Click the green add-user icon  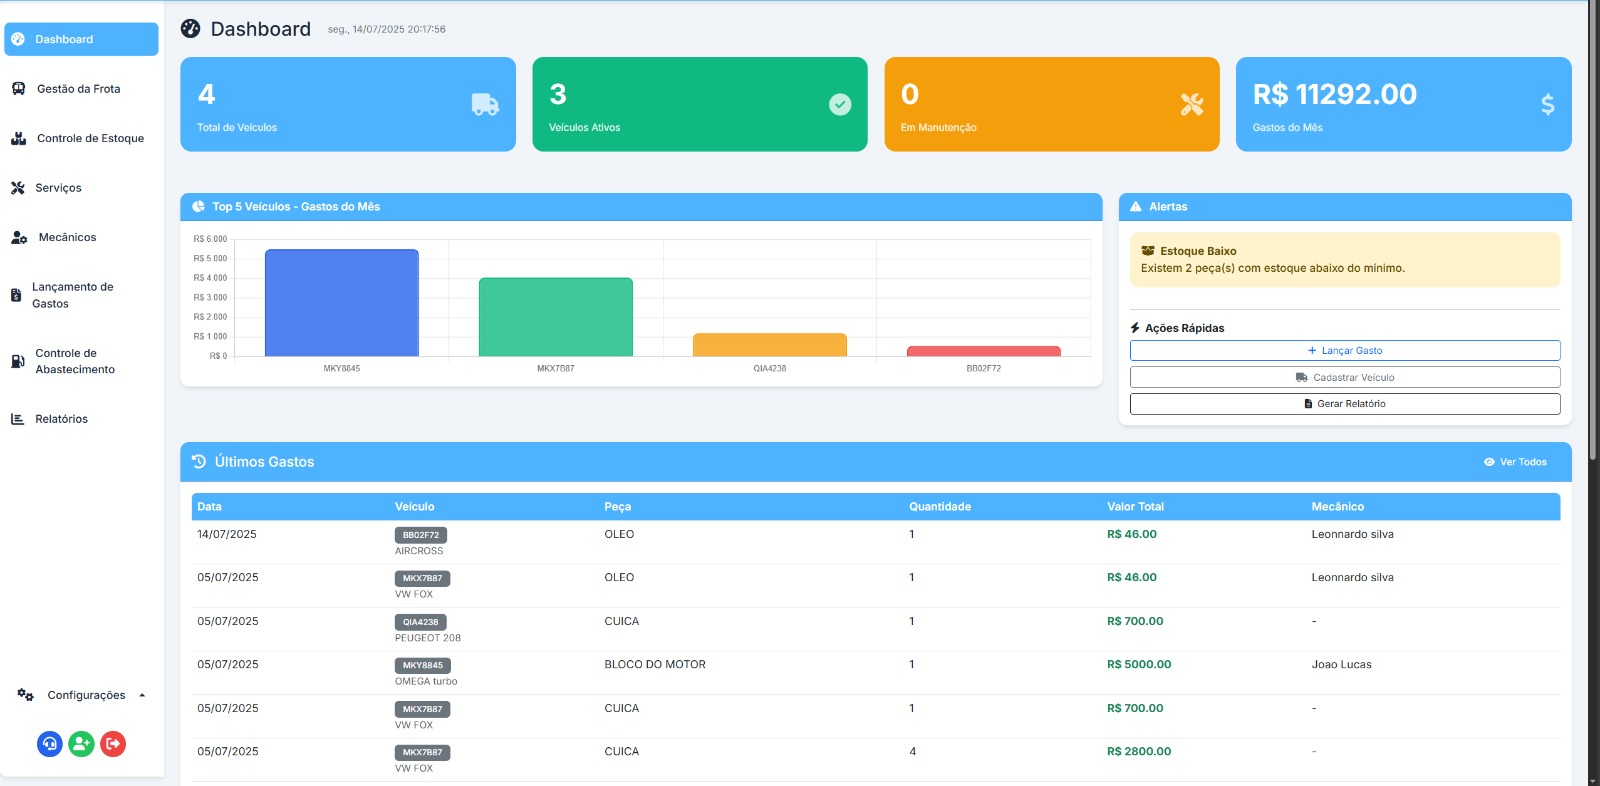[x=81, y=744]
